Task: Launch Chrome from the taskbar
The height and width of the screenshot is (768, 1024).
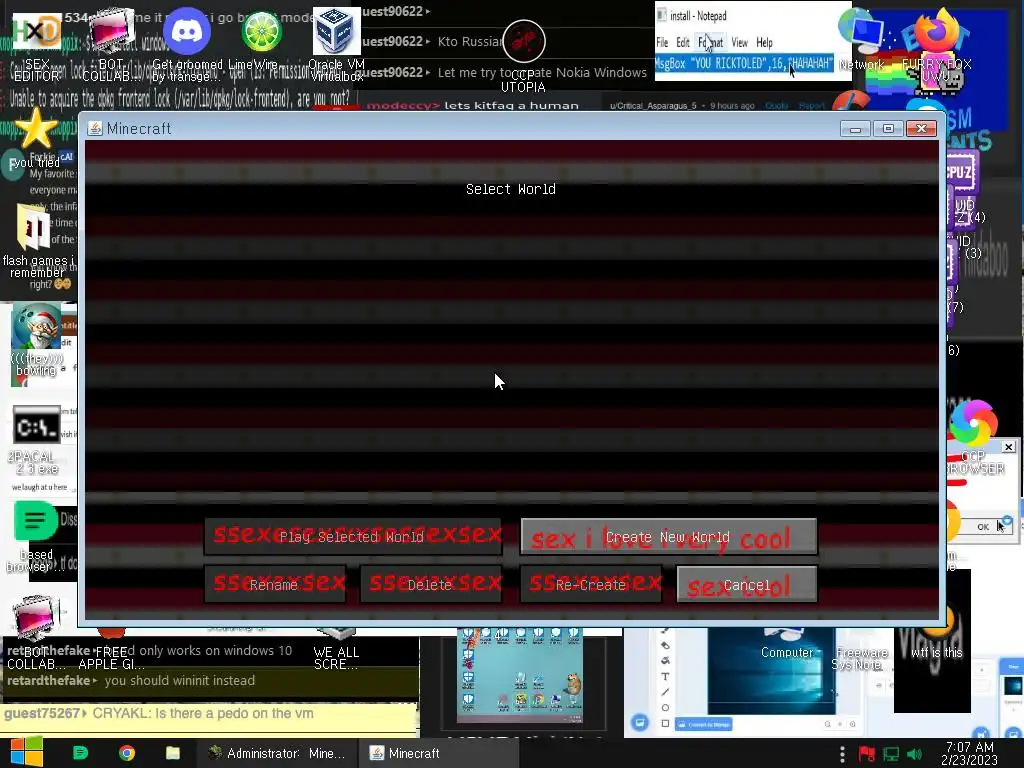Action: (x=127, y=753)
